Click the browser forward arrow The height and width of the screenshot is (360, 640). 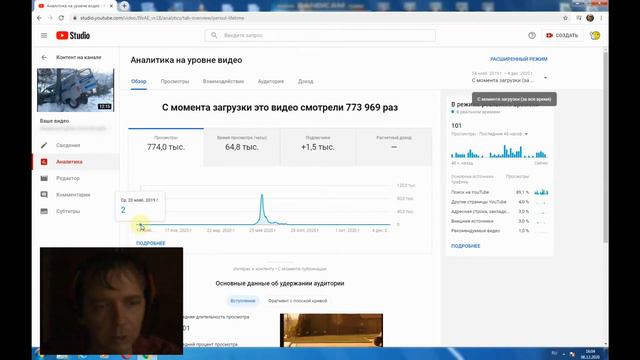tap(50, 18)
